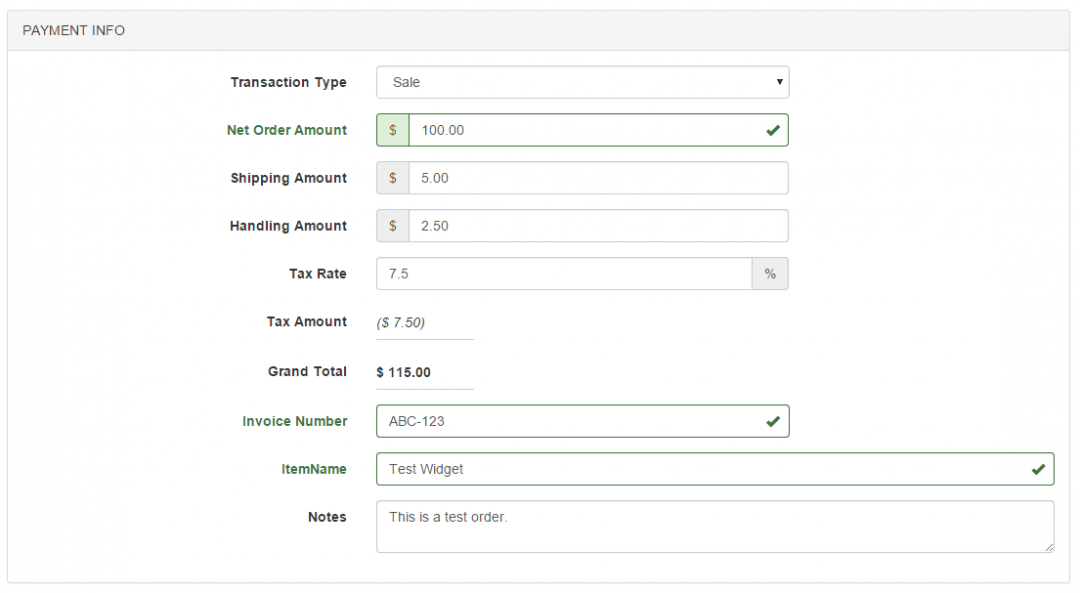Click the PAYMENT INFO section header
Viewport: 1080px width, 593px height.
pyautogui.click(x=72, y=30)
